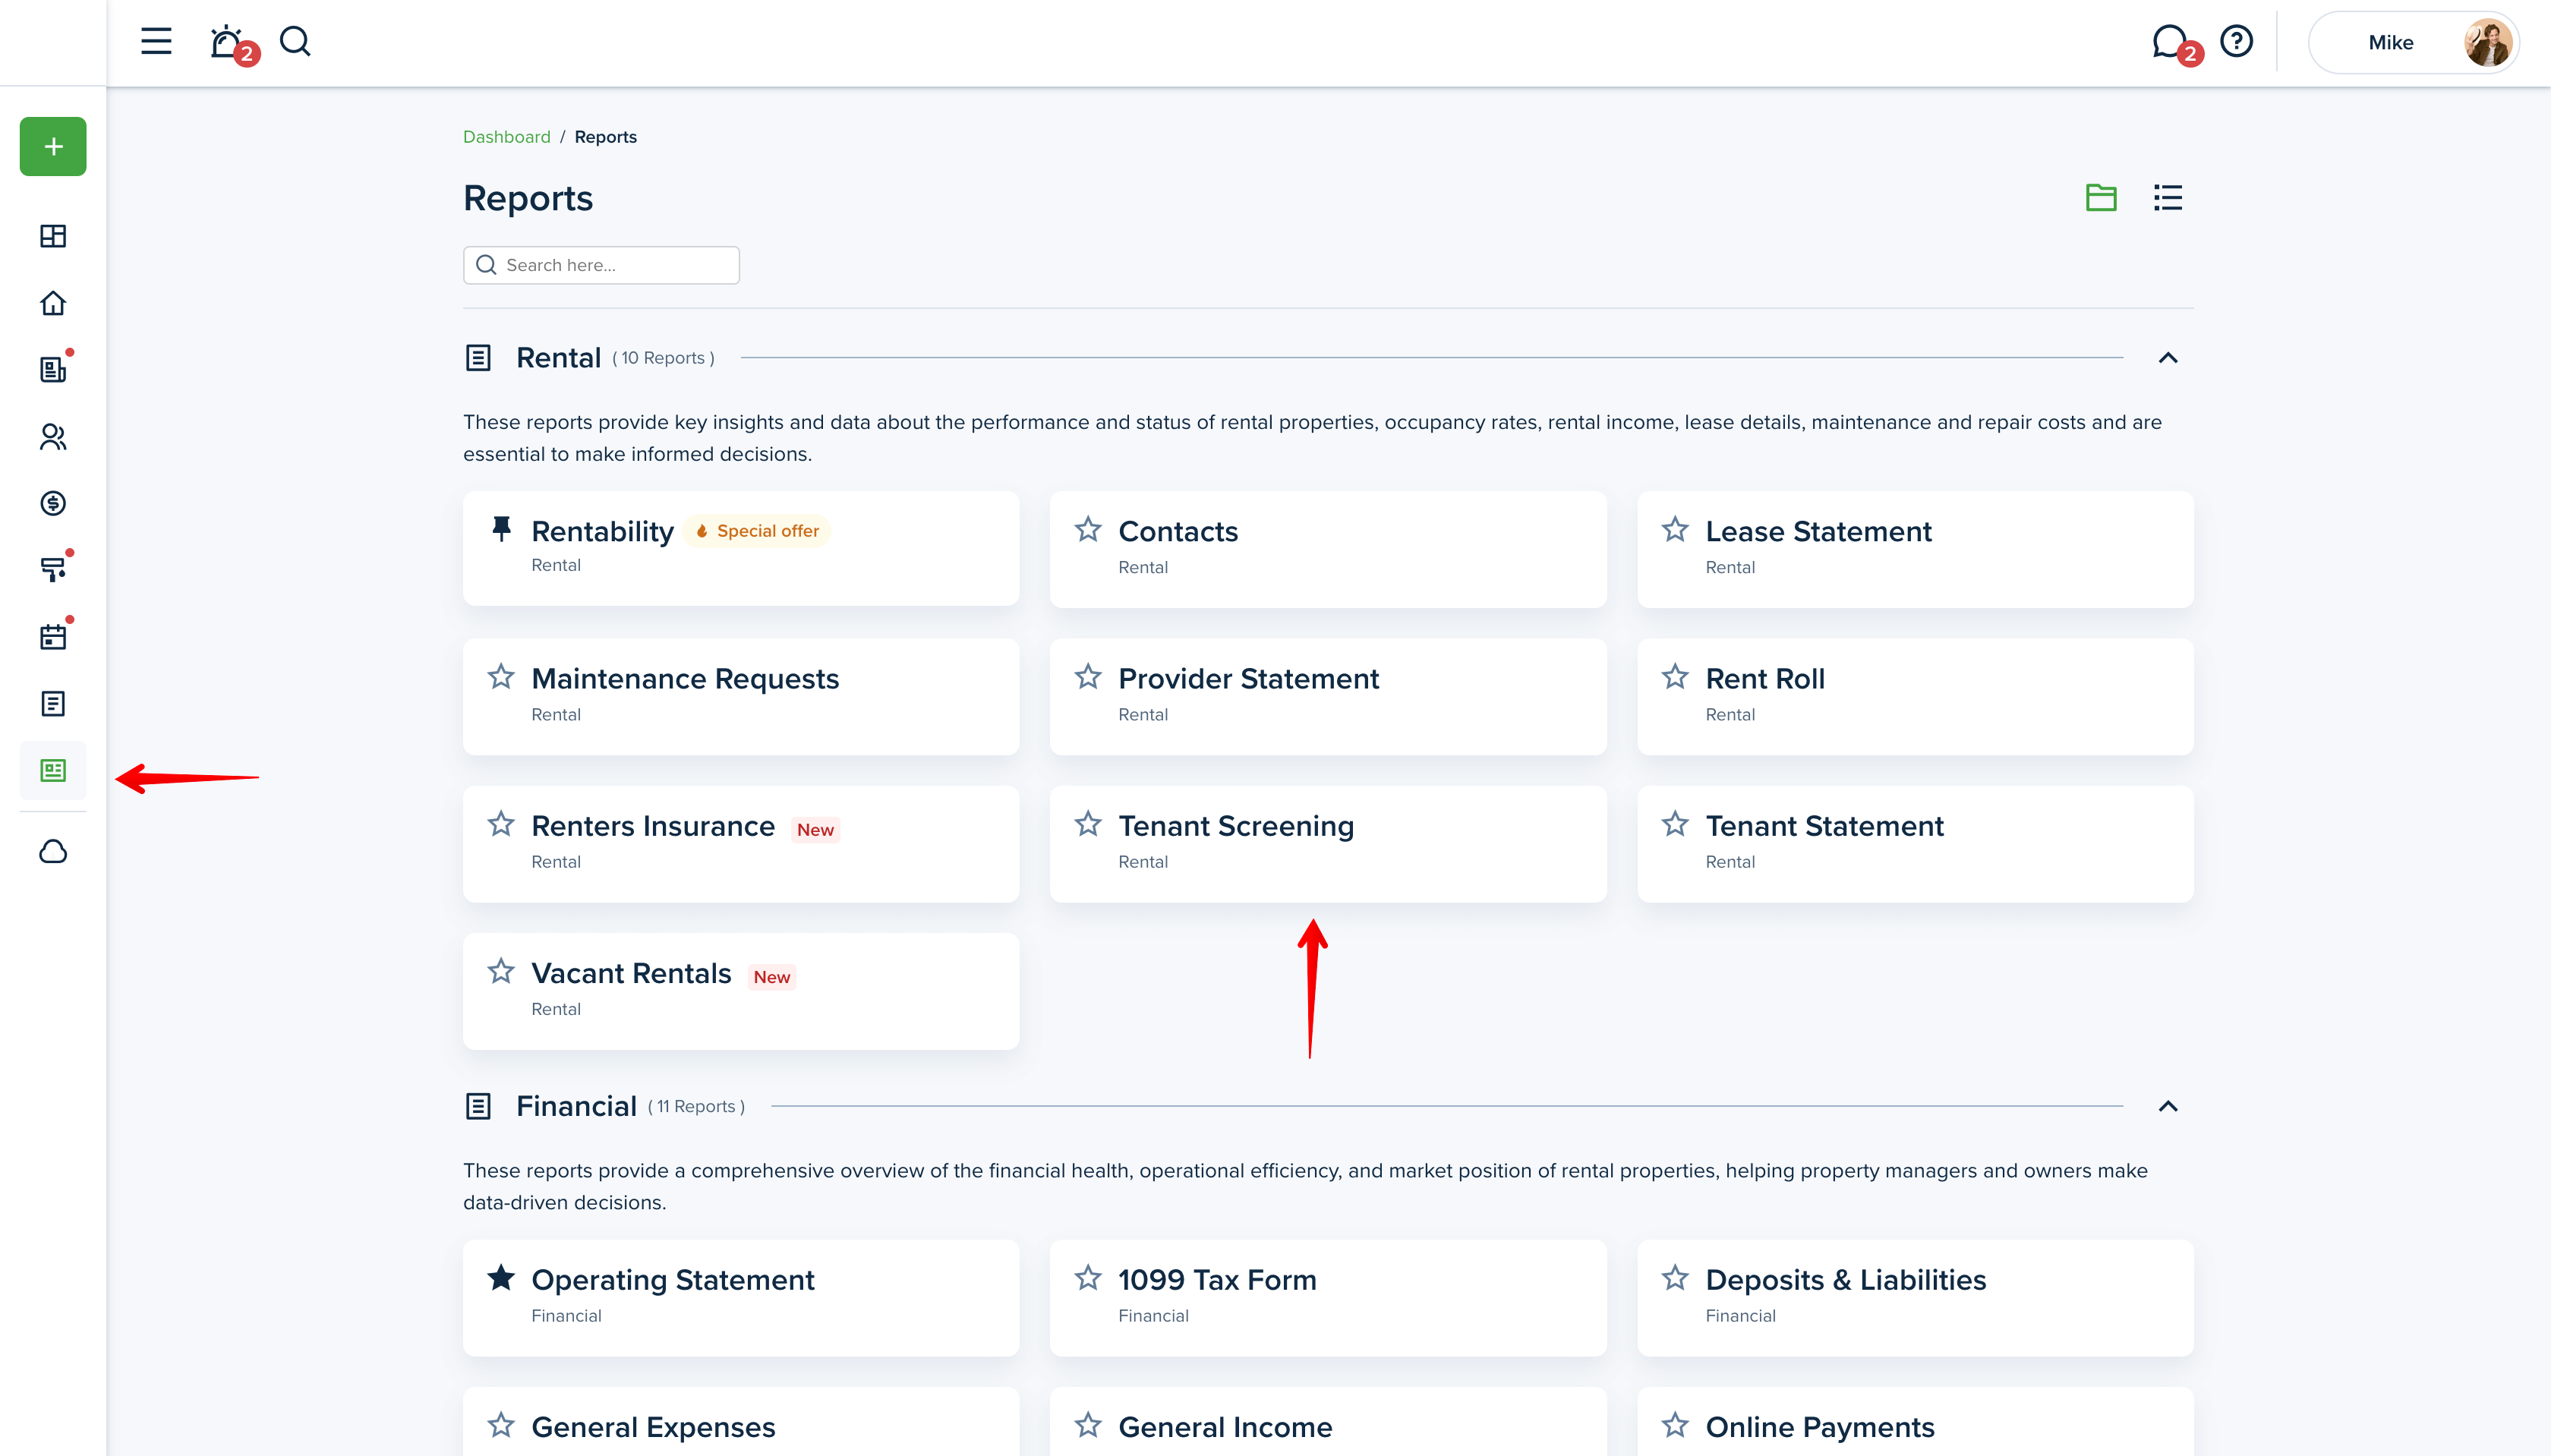Open the hamburger menu
2551x1456 pixels.
point(156,41)
